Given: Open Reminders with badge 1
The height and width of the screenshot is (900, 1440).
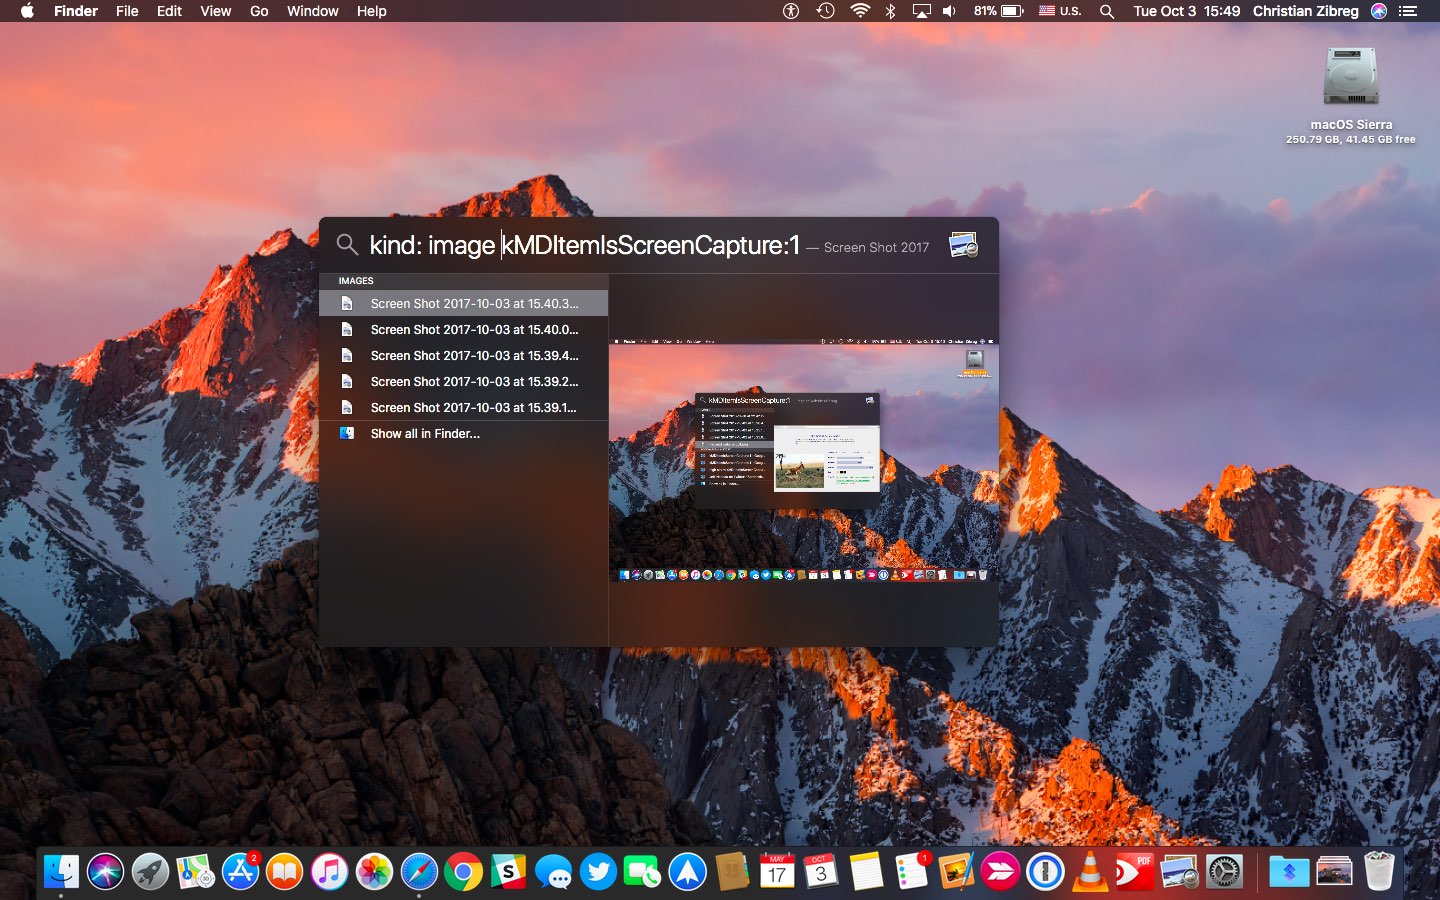Looking at the screenshot, I should pos(911,872).
